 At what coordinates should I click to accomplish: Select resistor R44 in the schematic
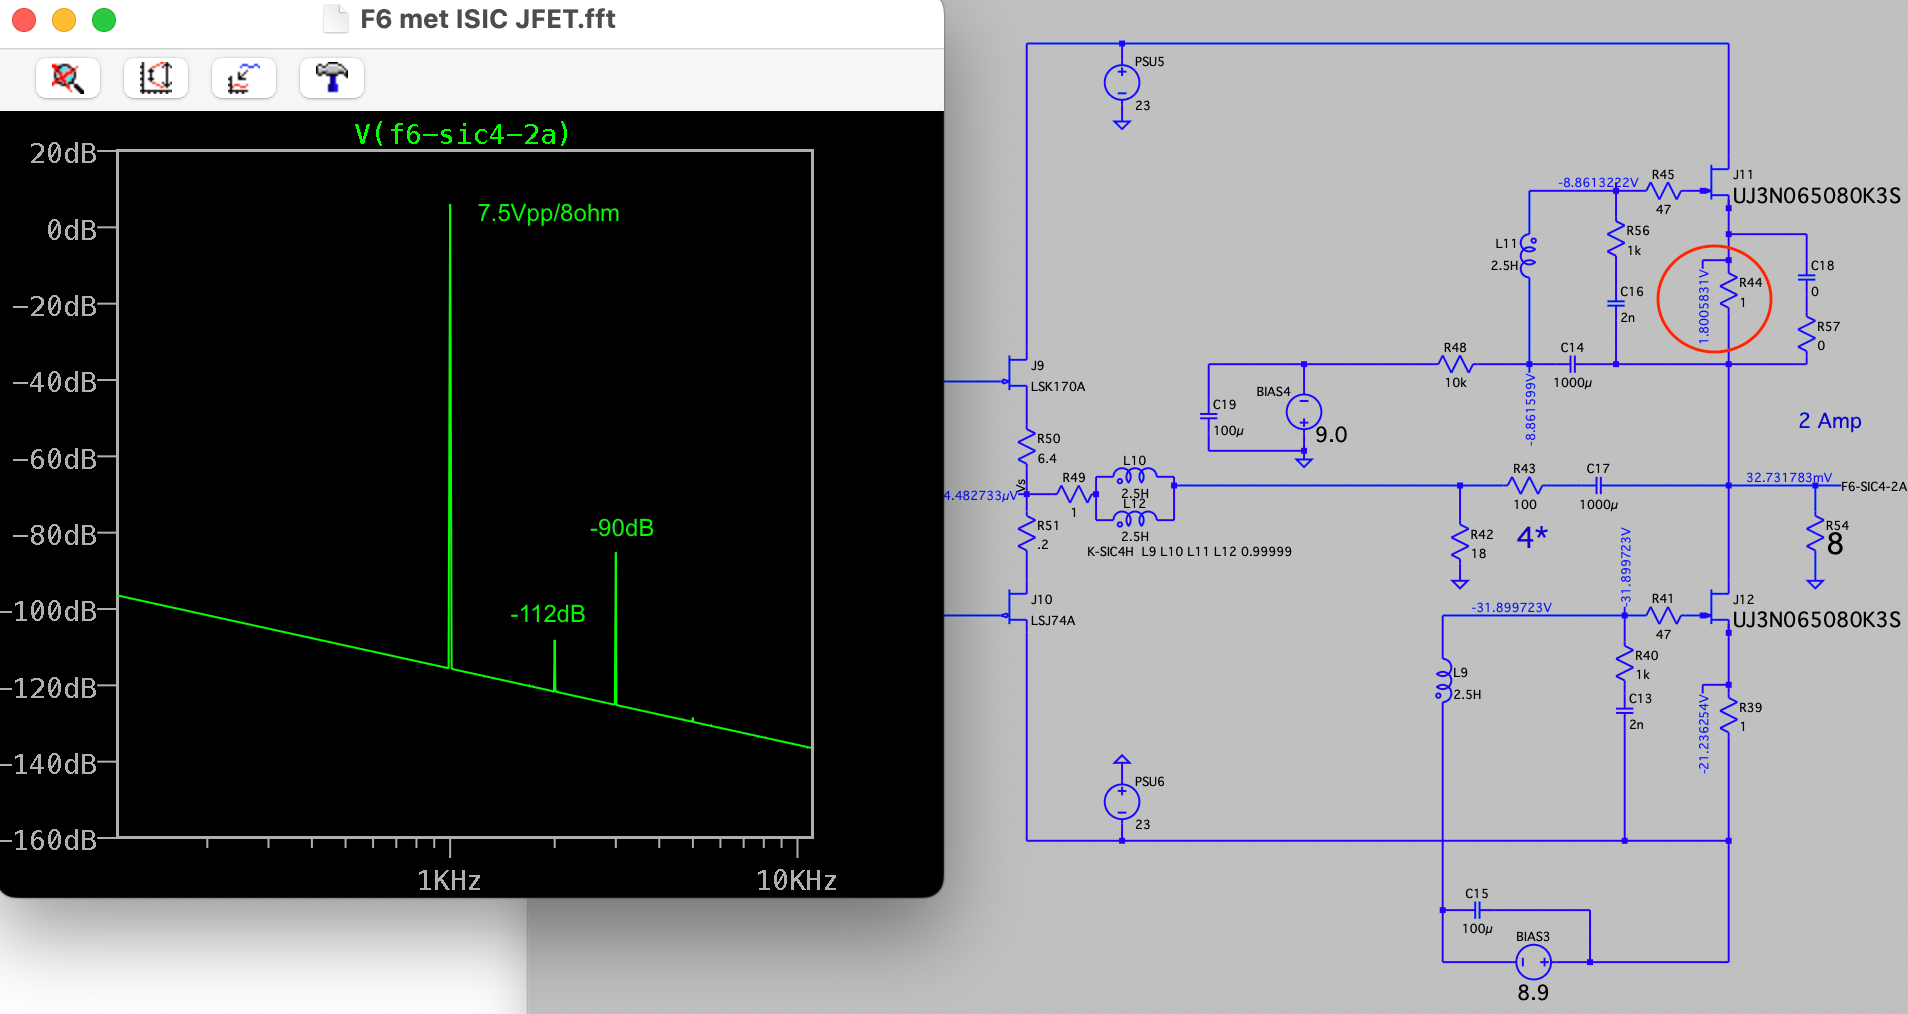click(x=1728, y=291)
